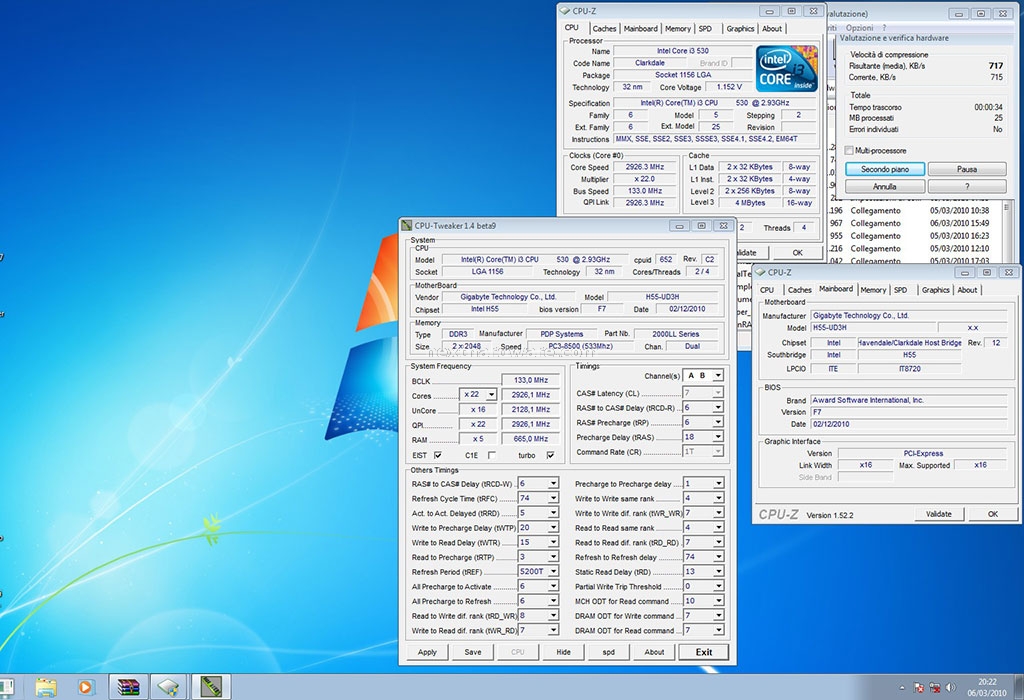Click the title bar icon of the CPU-Z Mainboard window
The width and height of the screenshot is (1024, 700).
[760, 272]
